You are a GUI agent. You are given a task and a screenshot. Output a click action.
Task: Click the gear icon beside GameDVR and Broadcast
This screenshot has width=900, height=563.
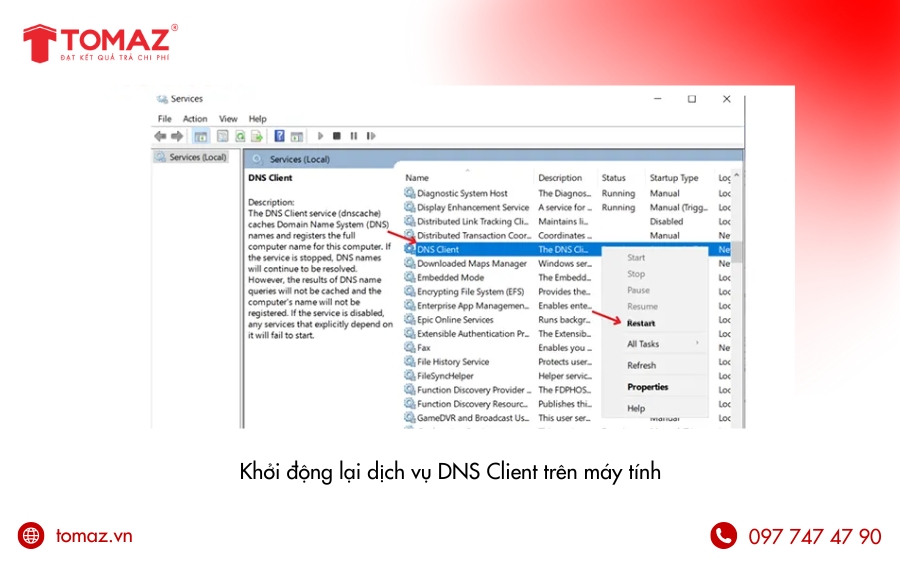point(409,417)
